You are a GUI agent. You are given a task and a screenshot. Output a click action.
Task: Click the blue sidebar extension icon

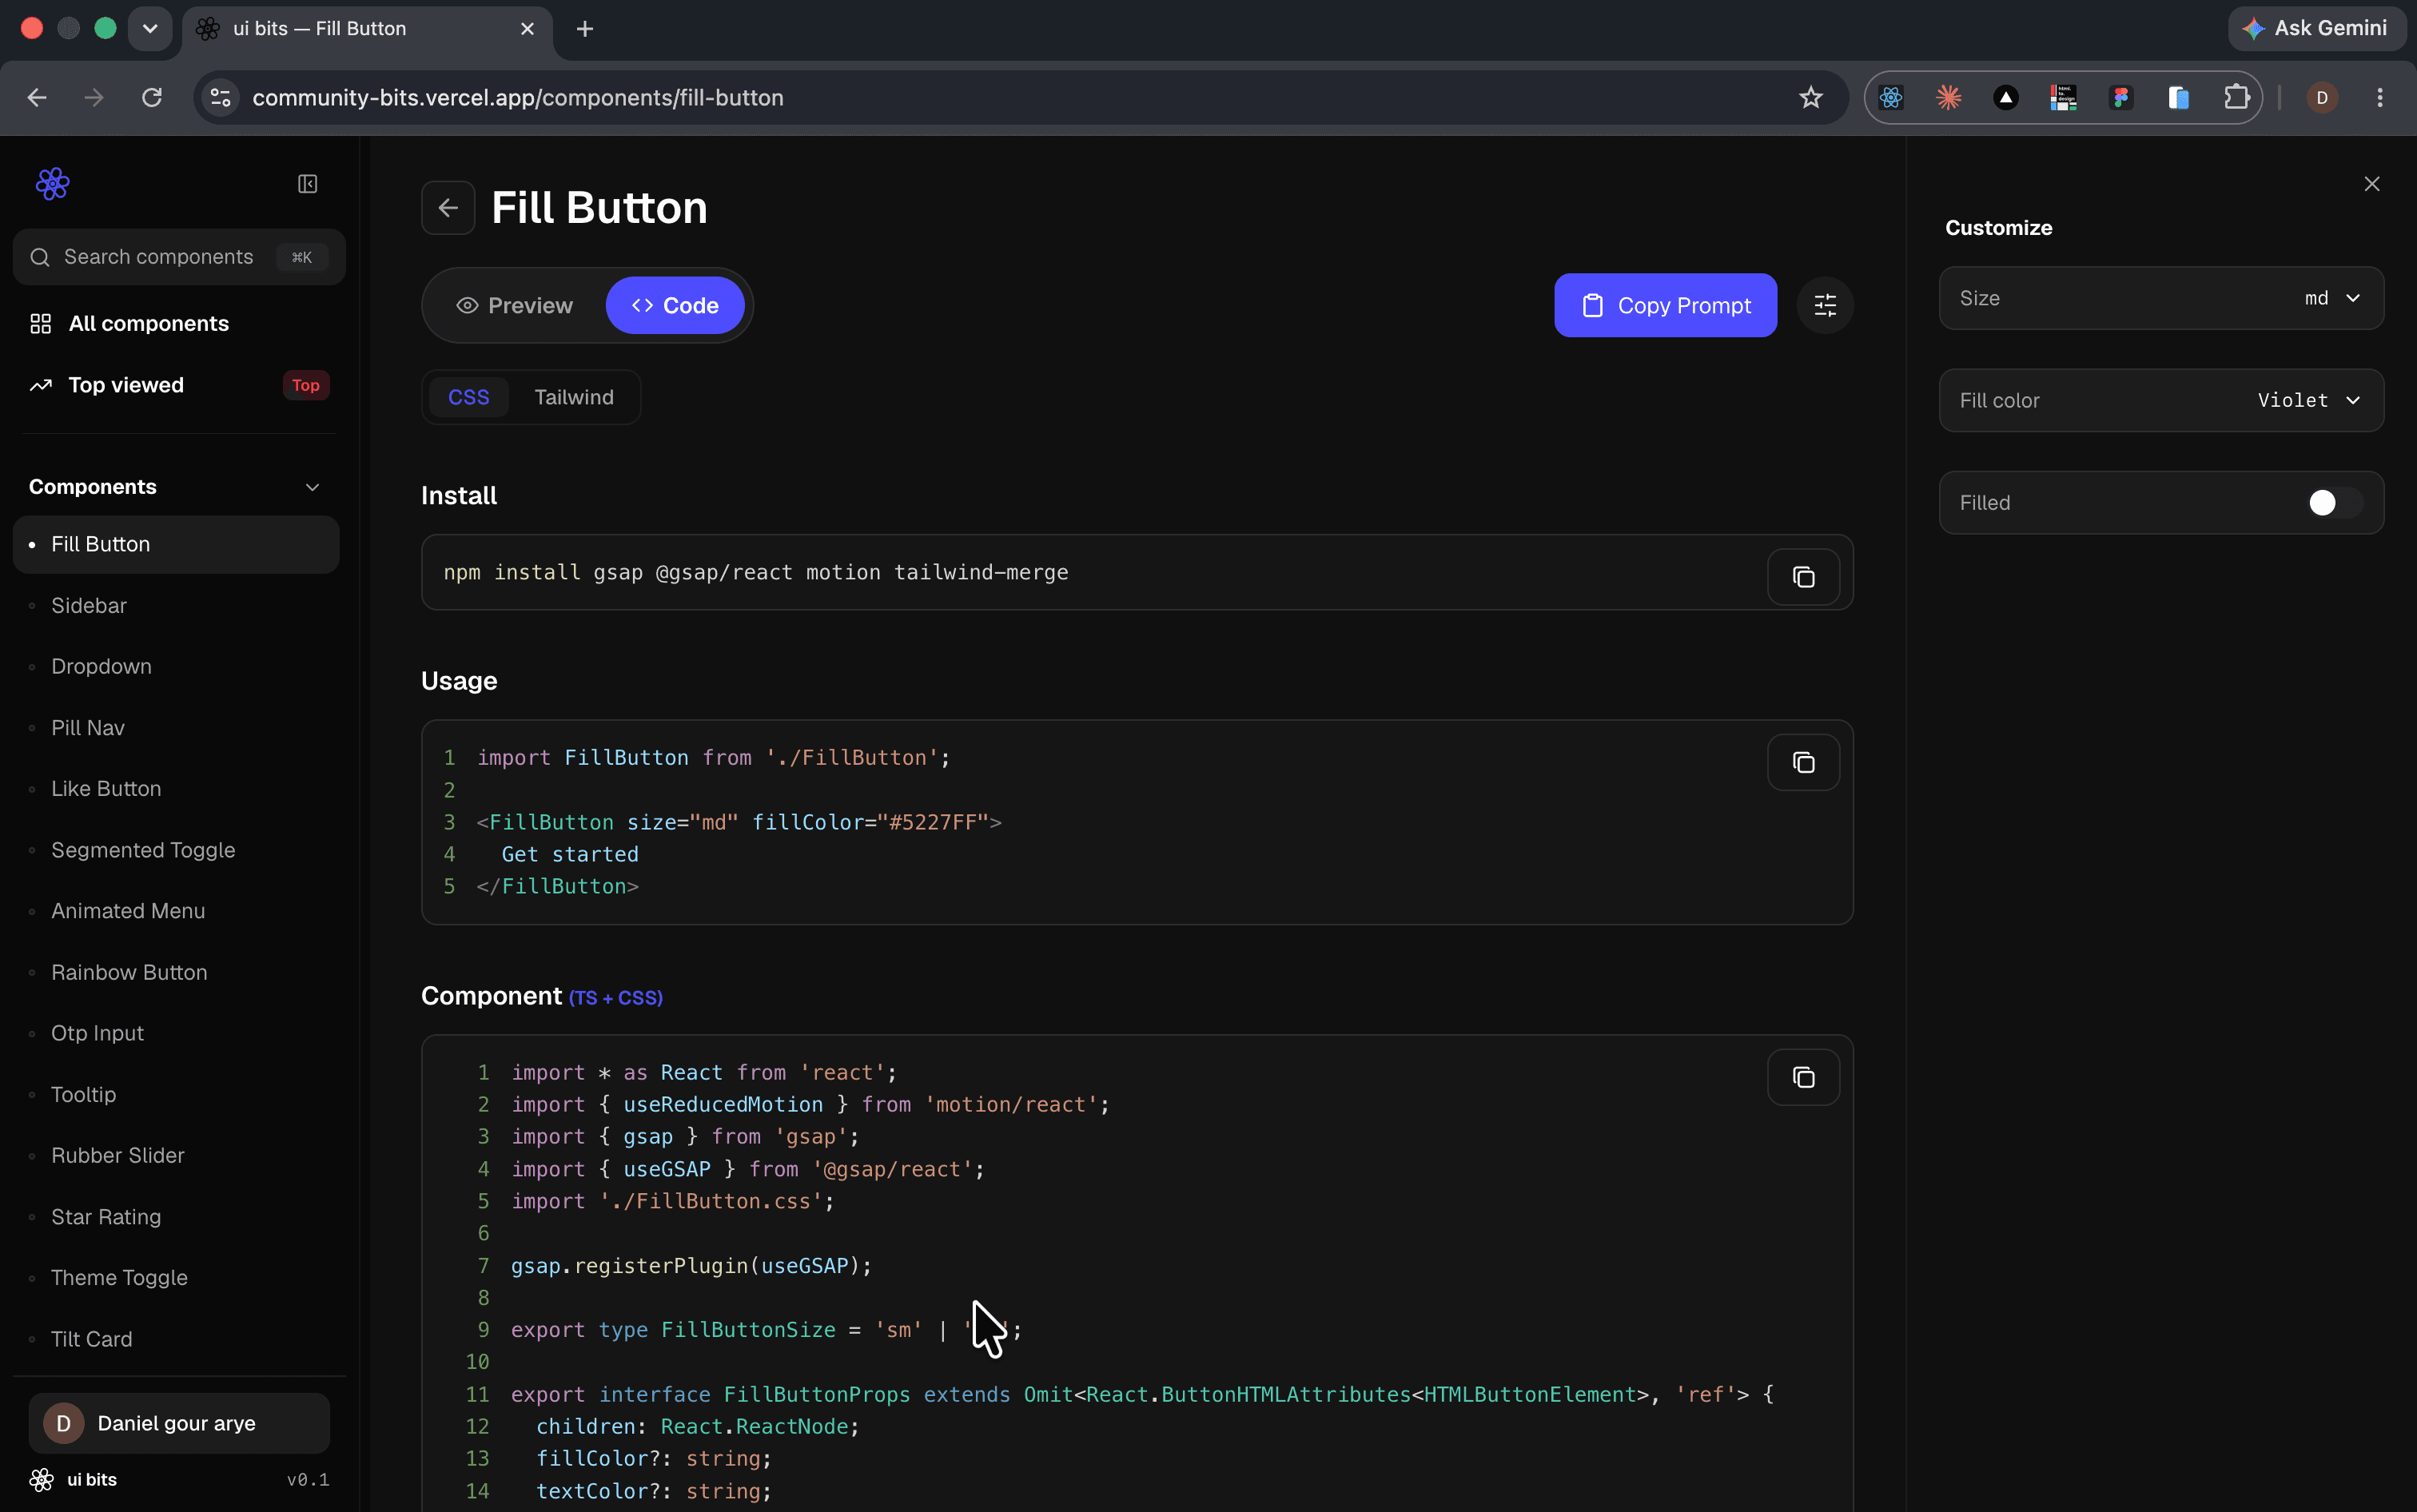click(2178, 98)
